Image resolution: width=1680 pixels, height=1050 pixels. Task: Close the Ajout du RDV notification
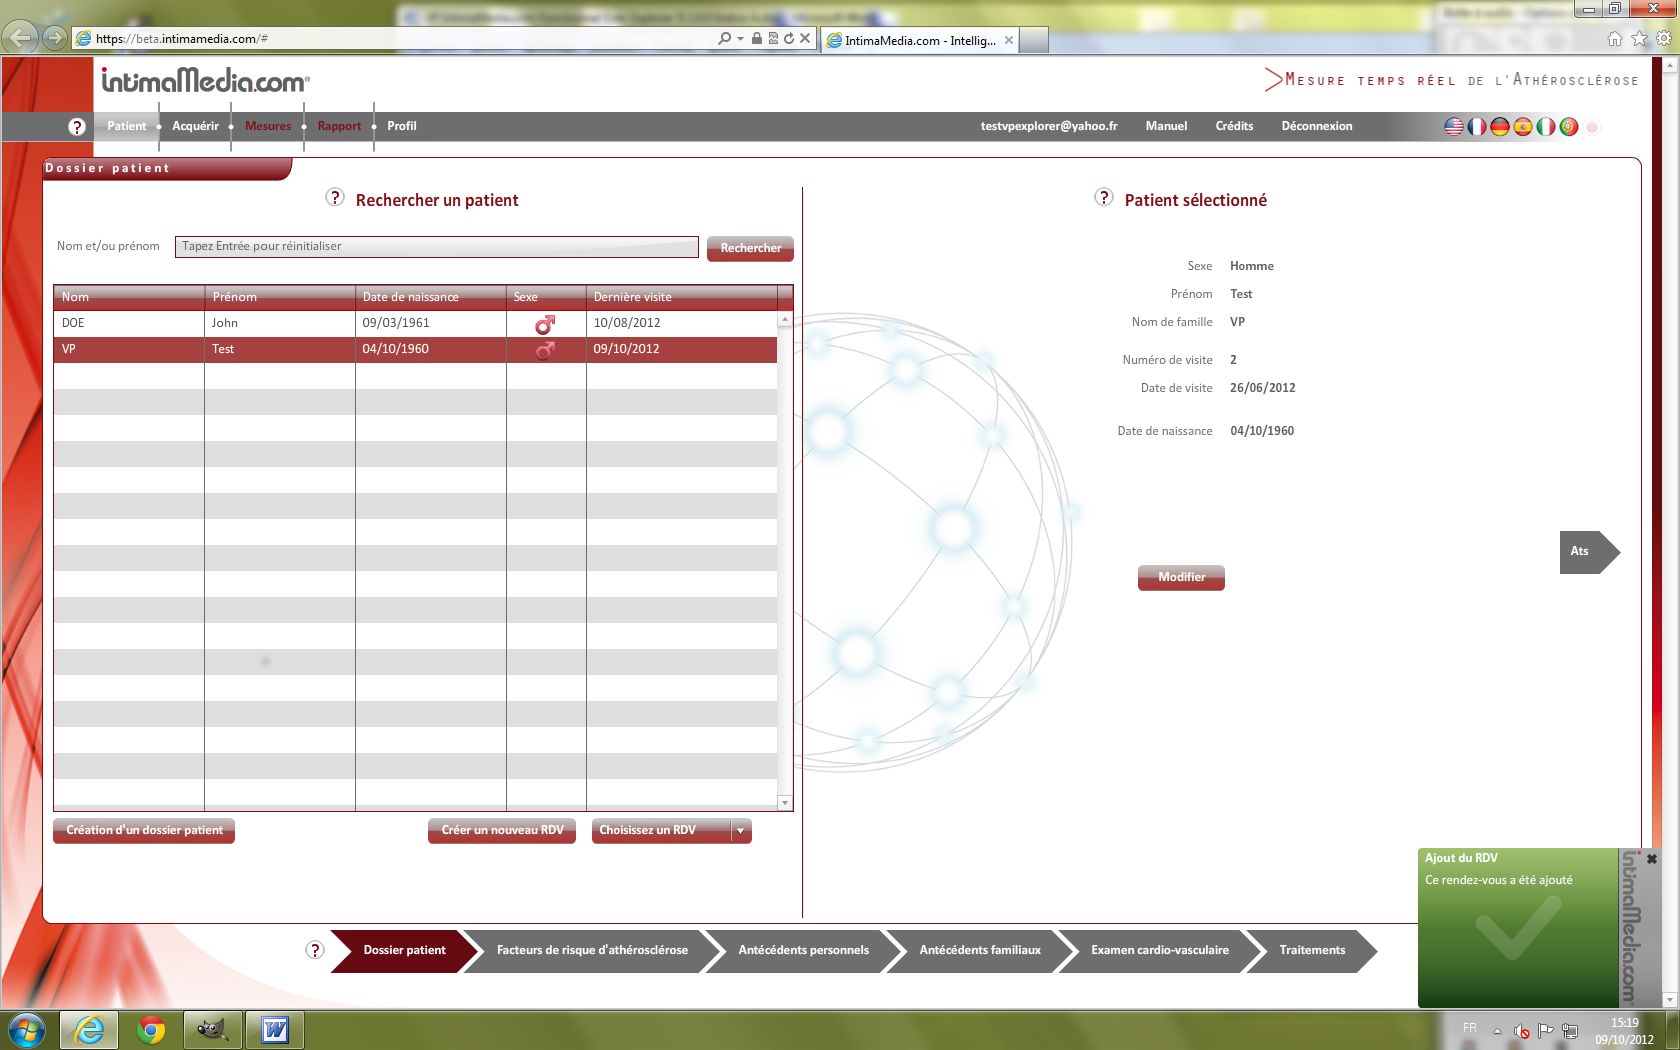[x=1651, y=859]
